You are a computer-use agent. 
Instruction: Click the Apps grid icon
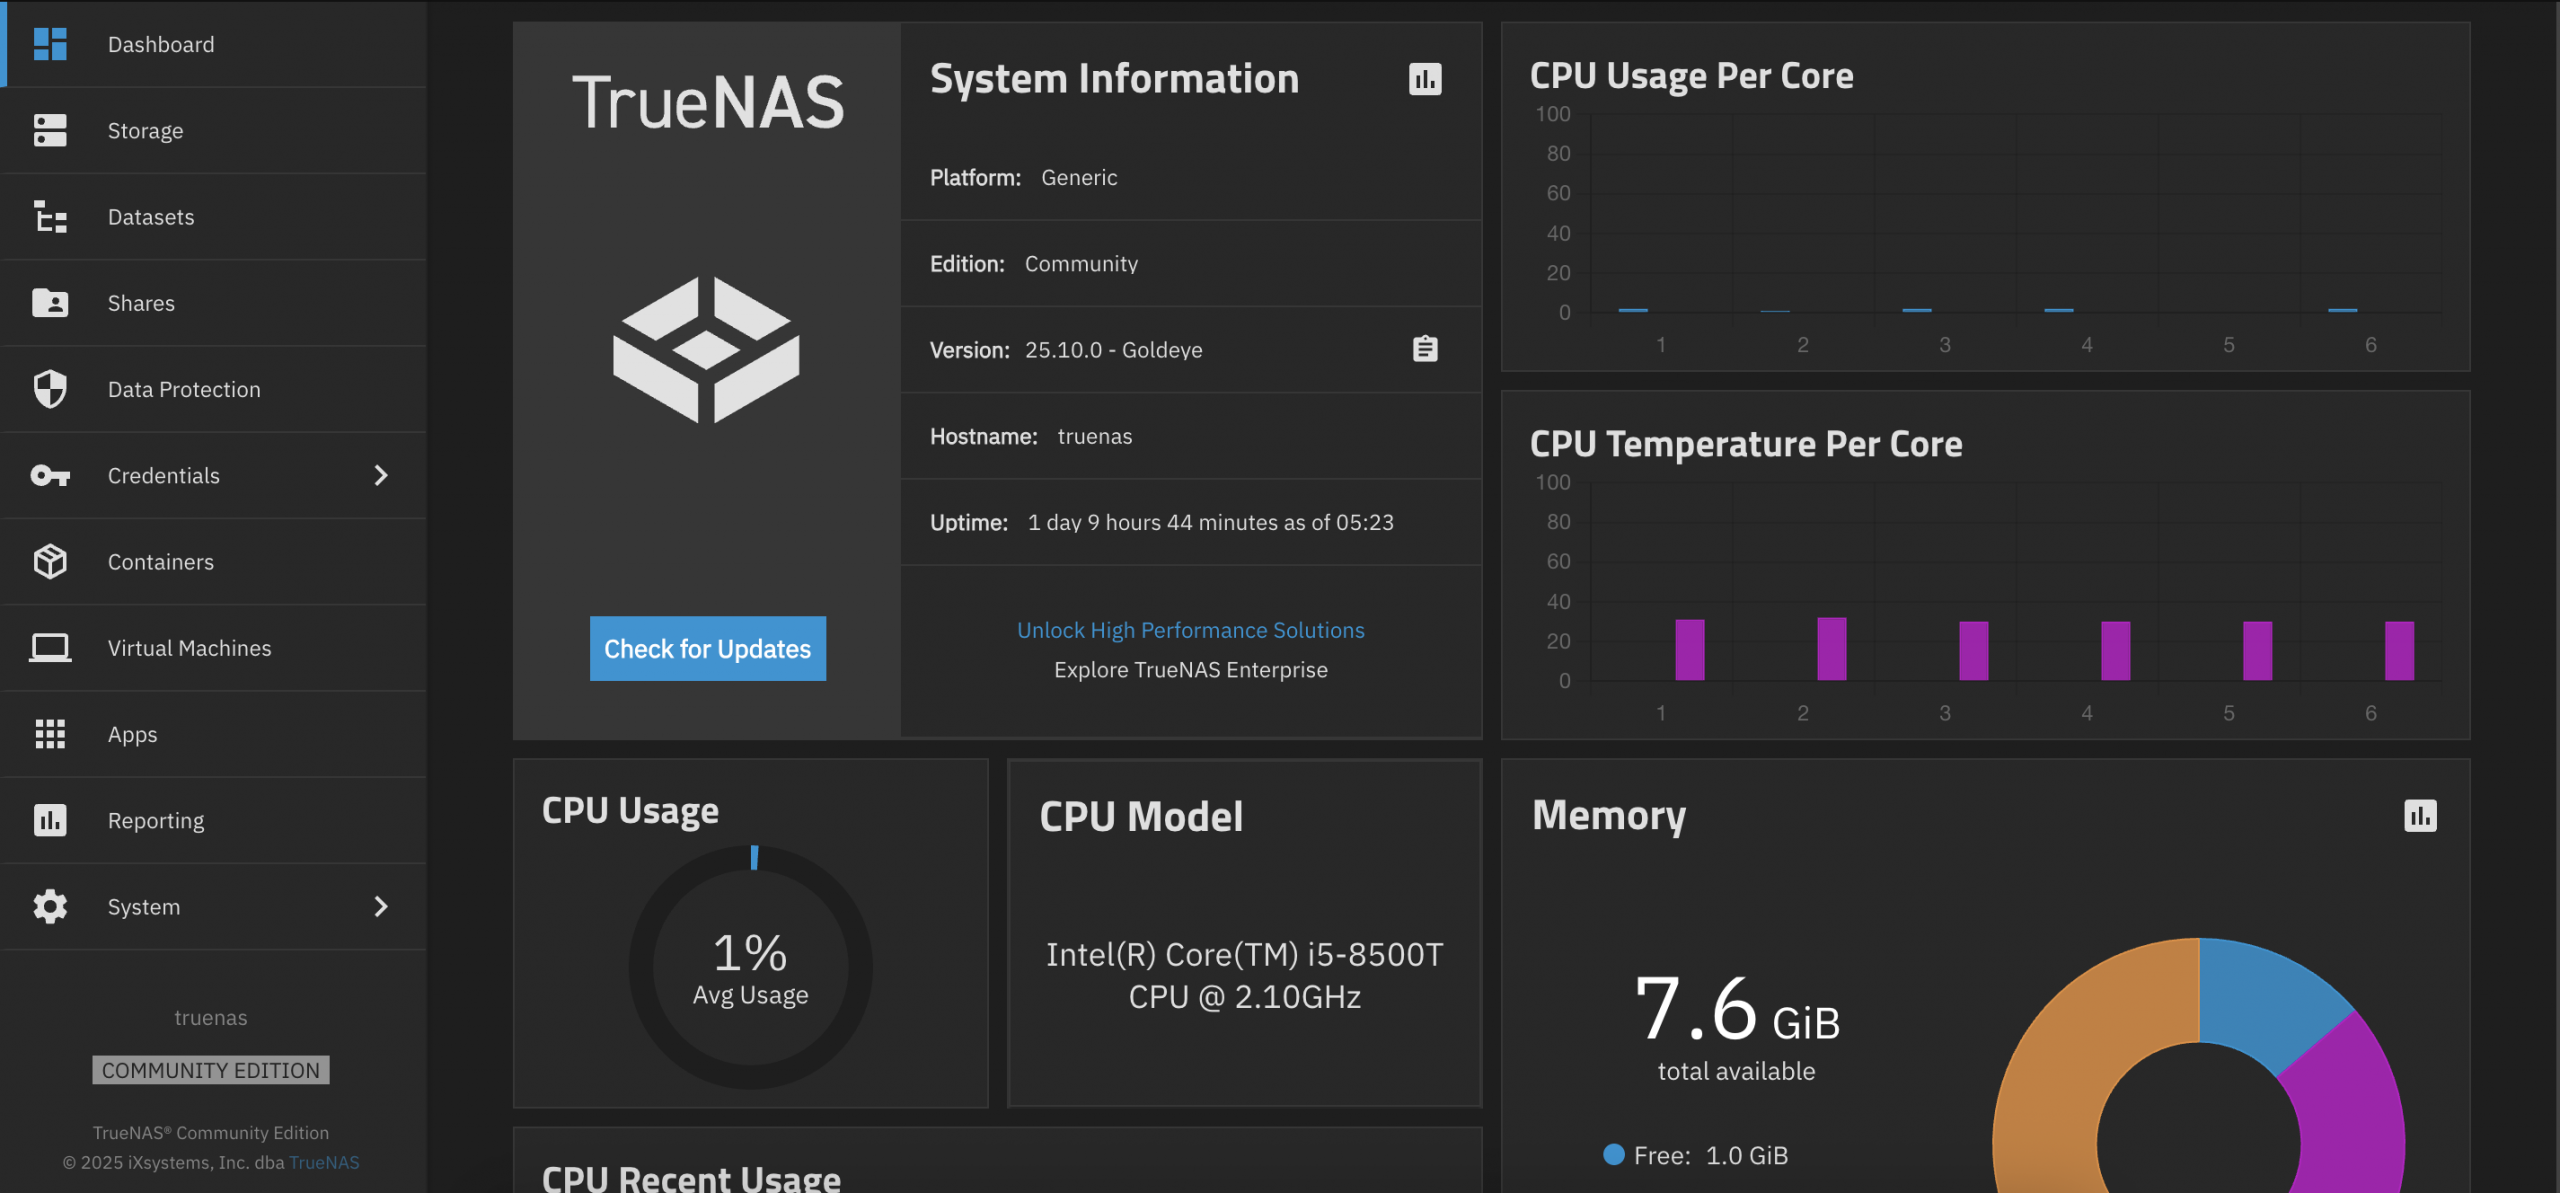pos(50,734)
